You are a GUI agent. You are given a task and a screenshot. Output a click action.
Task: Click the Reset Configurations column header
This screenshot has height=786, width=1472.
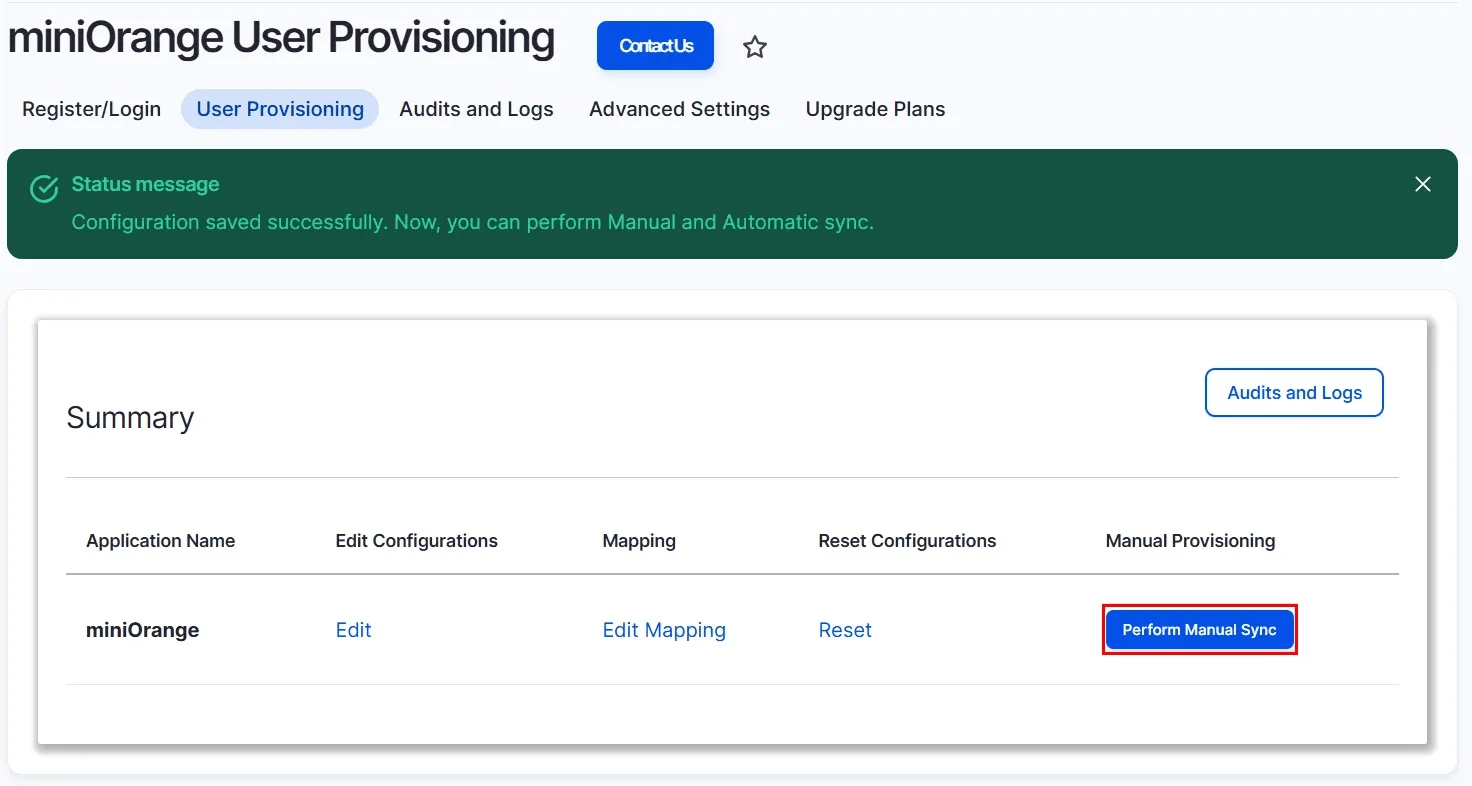(x=907, y=541)
